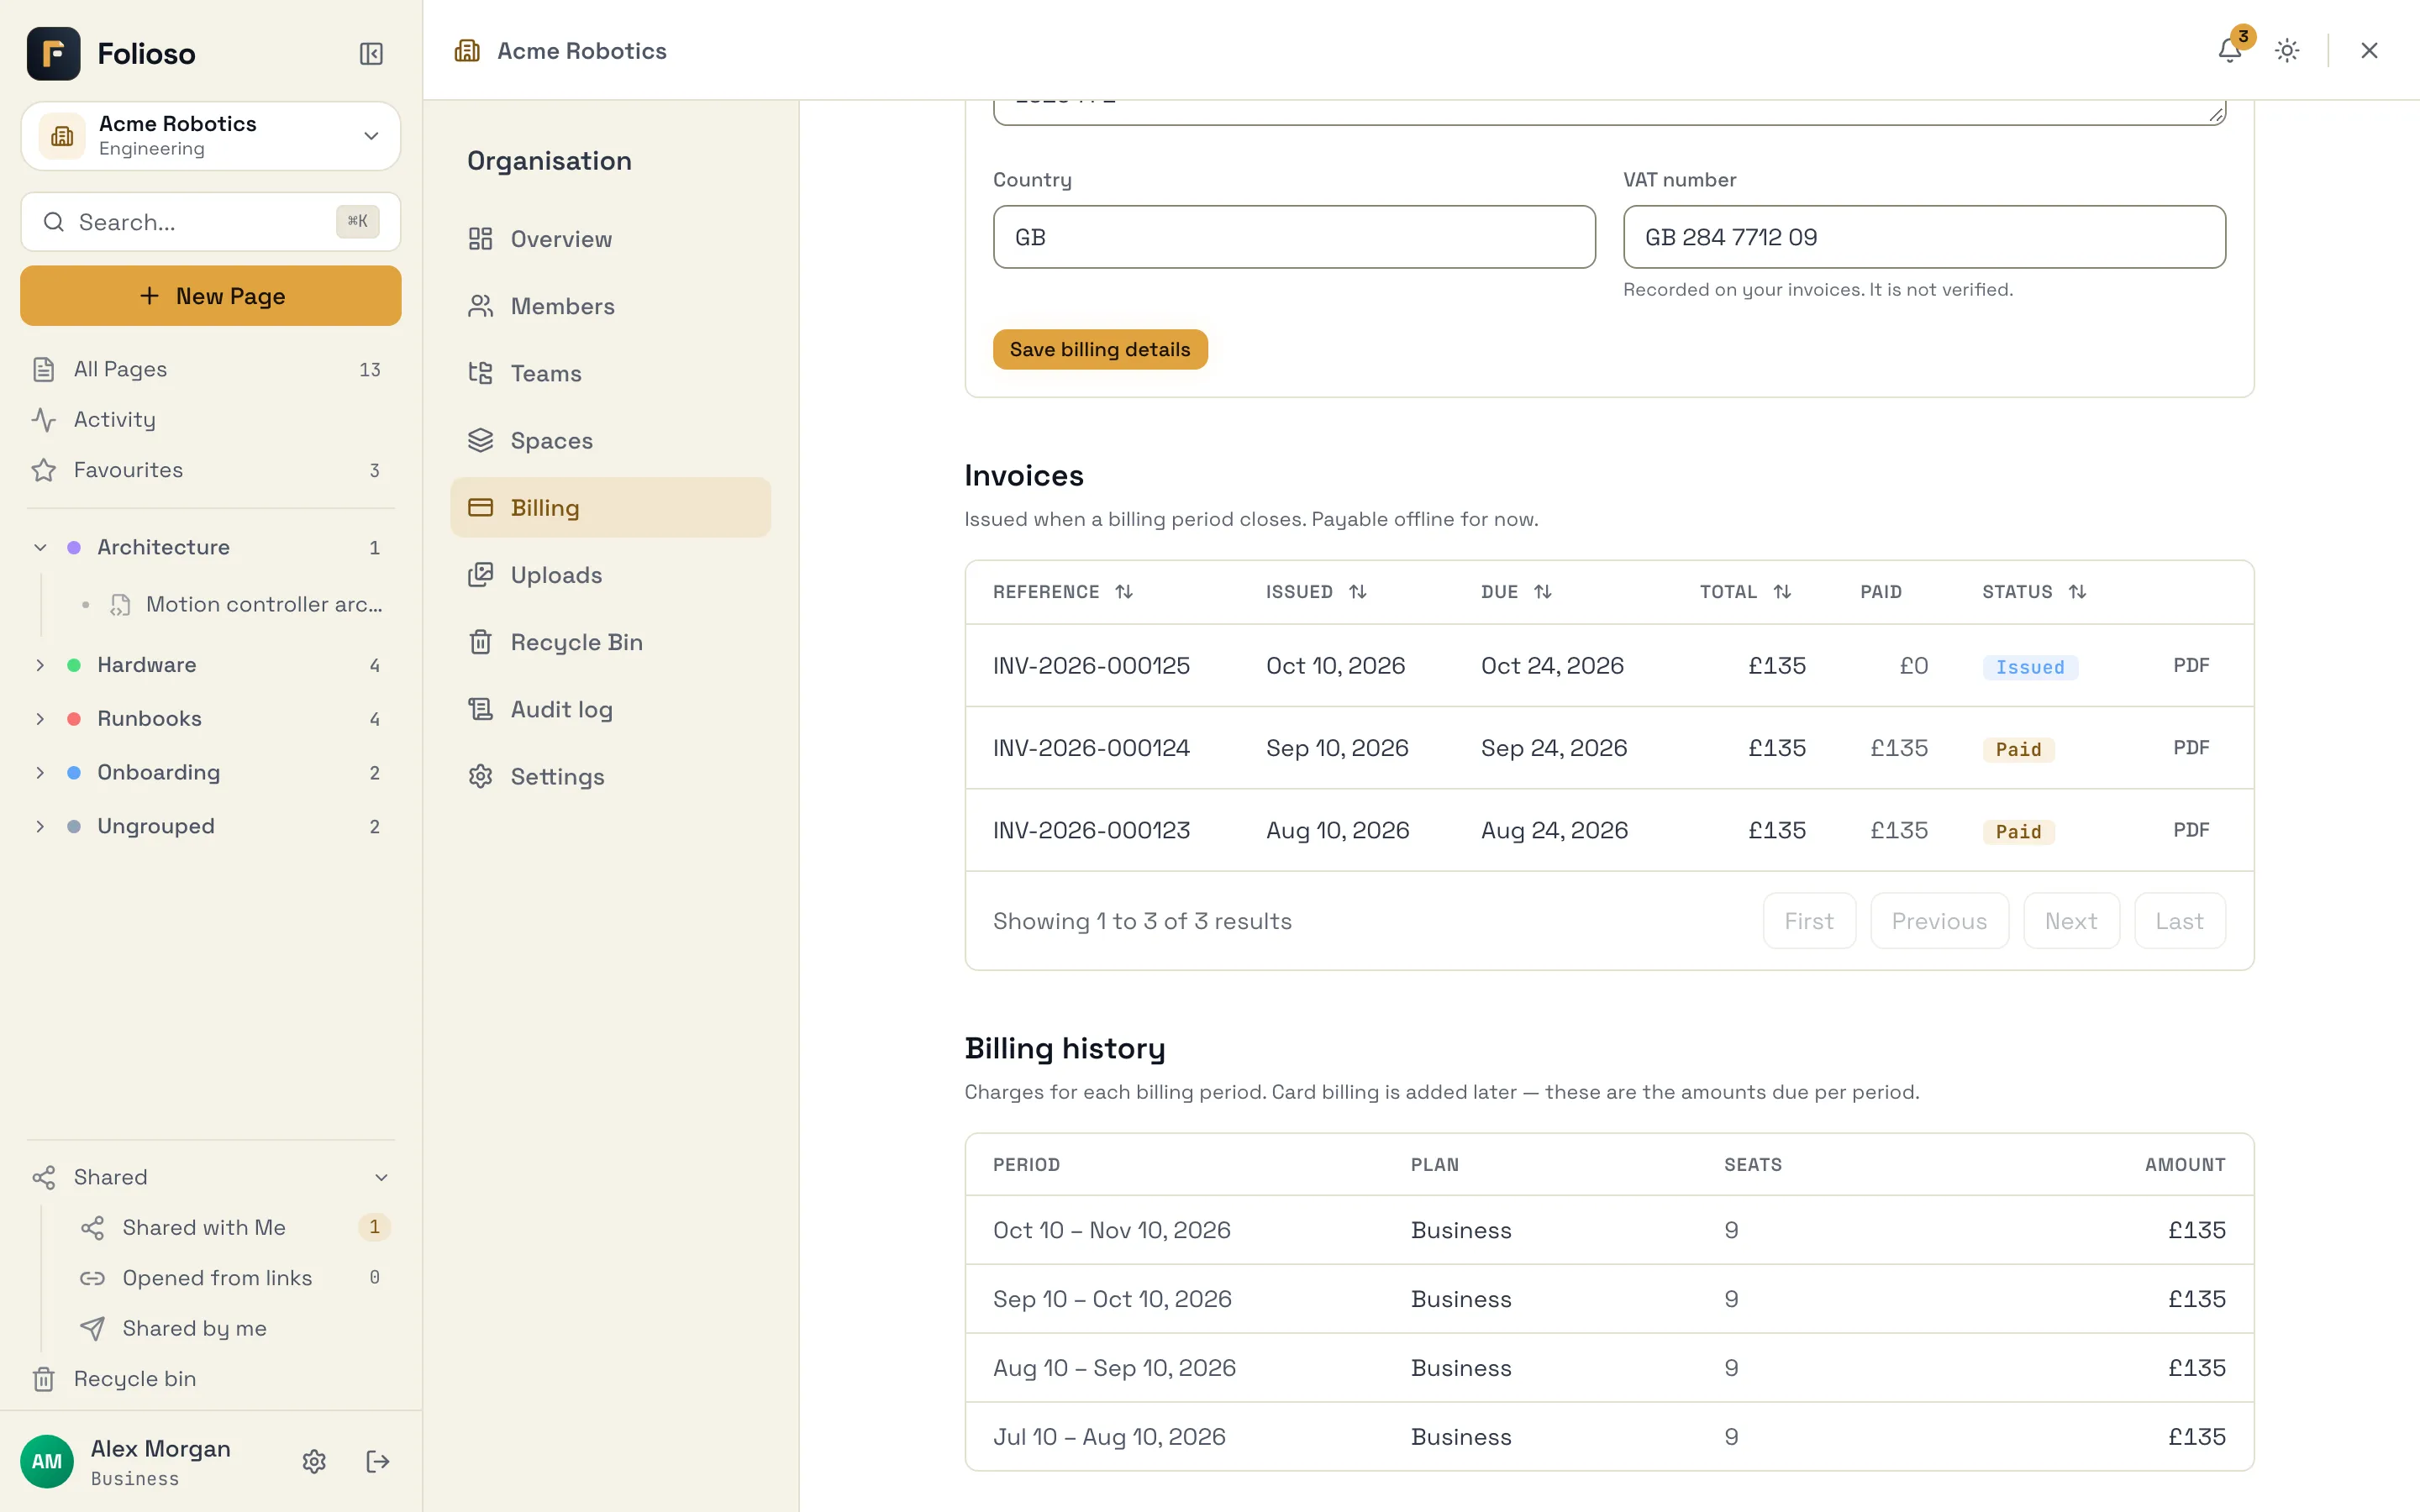Open Opened from links

234,1277
